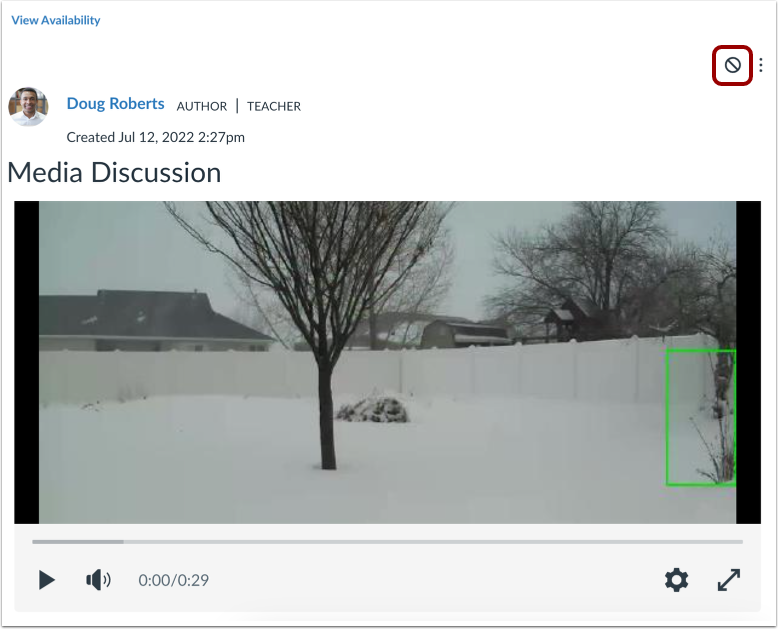The image size is (778, 629).
Task: Click the unpublished circle-slash icon
Action: click(x=732, y=65)
